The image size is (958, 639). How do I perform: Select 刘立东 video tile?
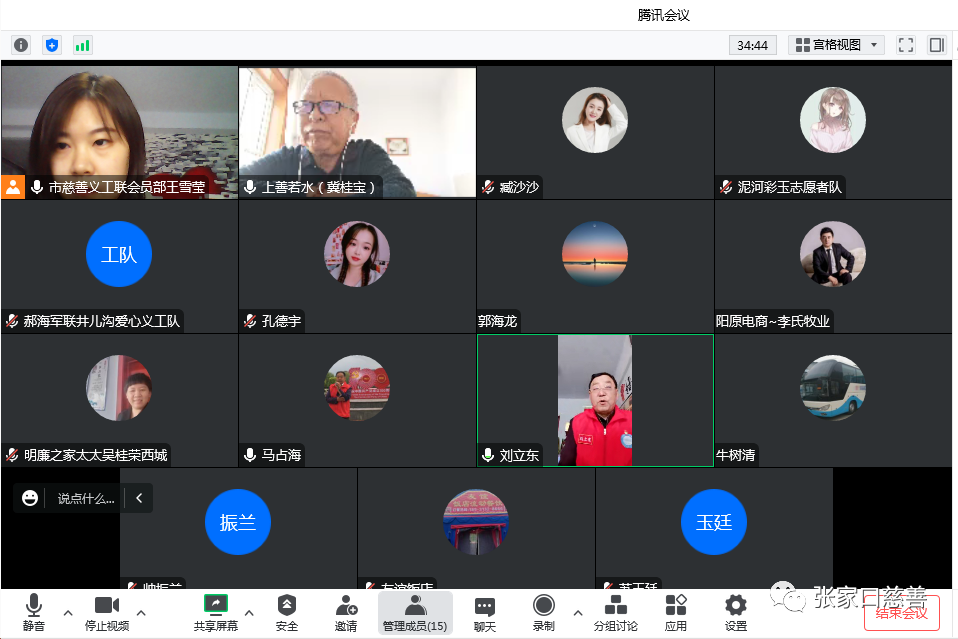click(595, 400)
